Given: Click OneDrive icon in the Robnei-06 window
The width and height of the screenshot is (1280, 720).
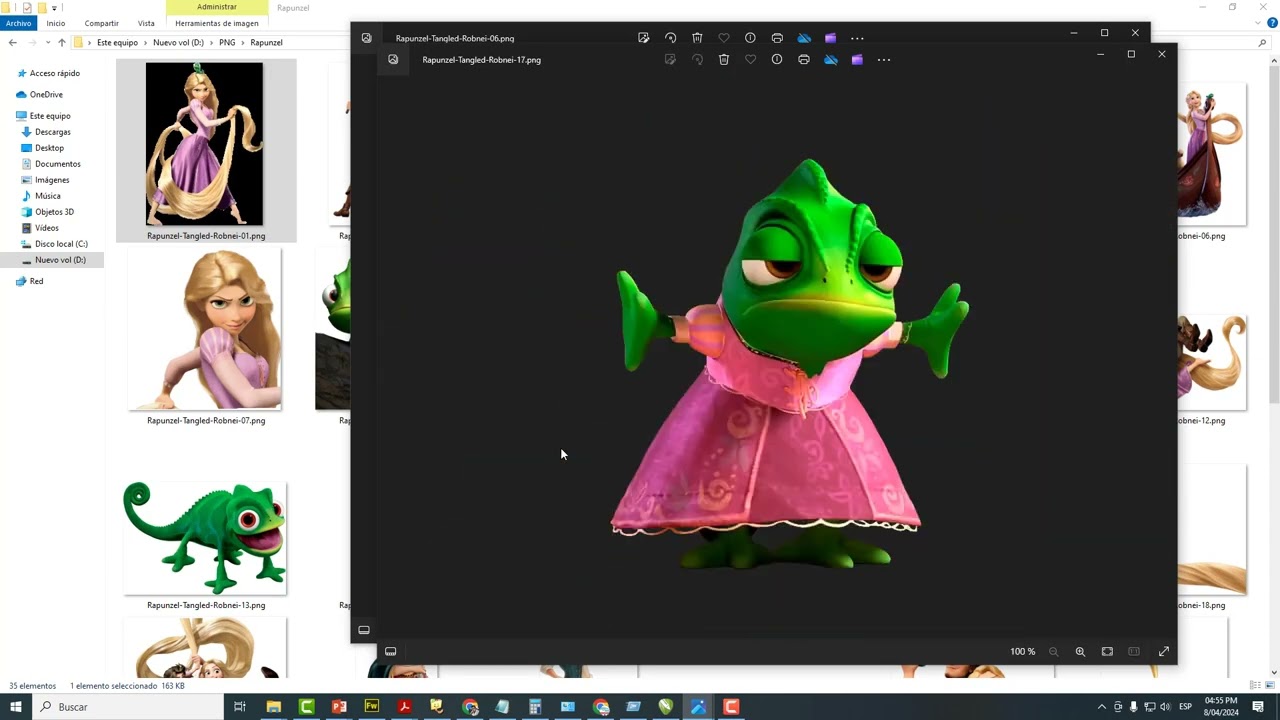Looking at the screenshot, I should tap(804, 38).
